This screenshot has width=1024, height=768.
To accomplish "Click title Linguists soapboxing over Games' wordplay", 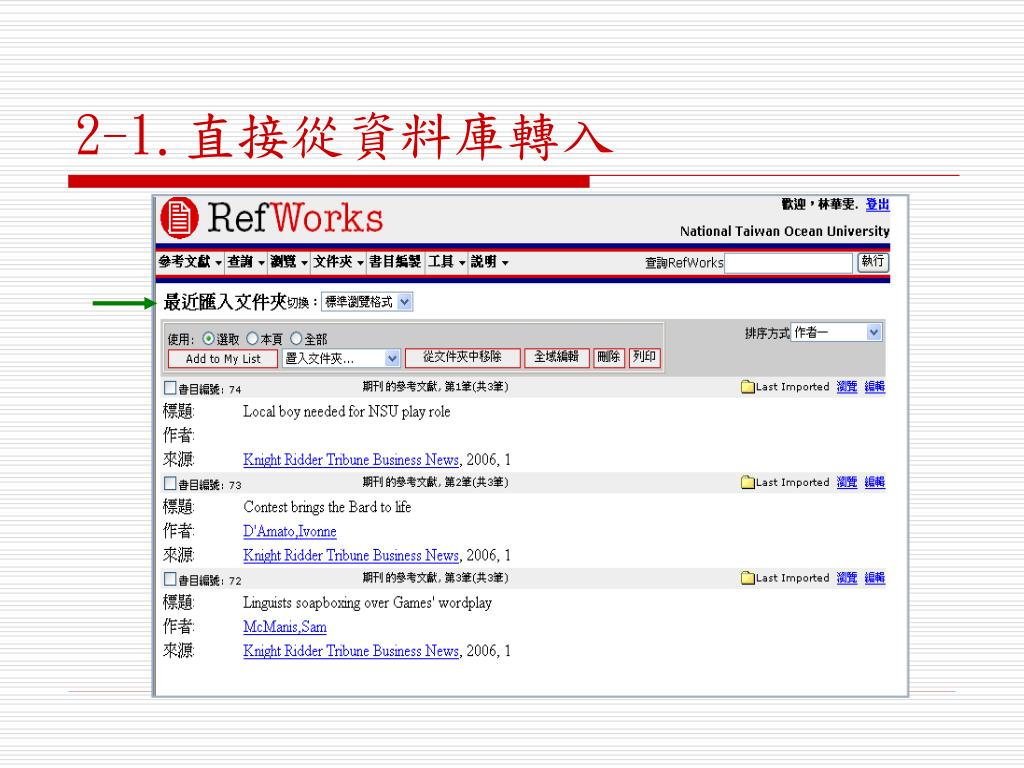I will click(368, 603).
